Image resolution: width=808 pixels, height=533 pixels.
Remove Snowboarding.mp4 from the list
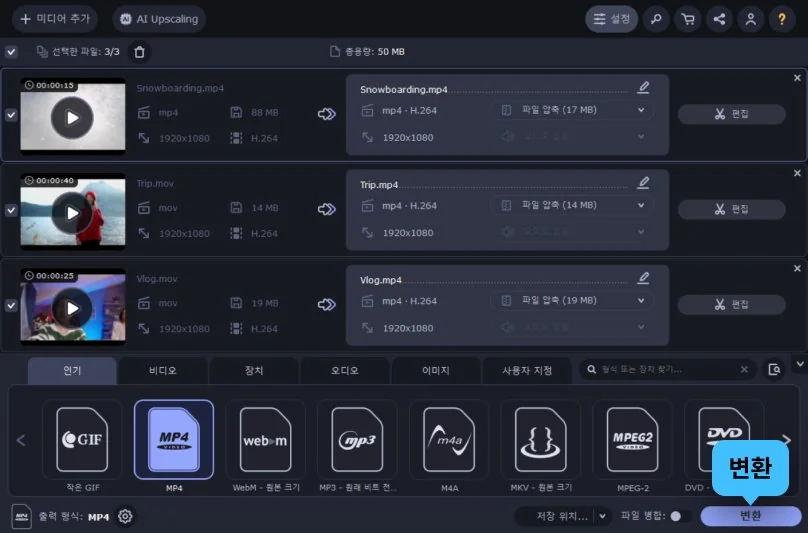coord(797,78)
